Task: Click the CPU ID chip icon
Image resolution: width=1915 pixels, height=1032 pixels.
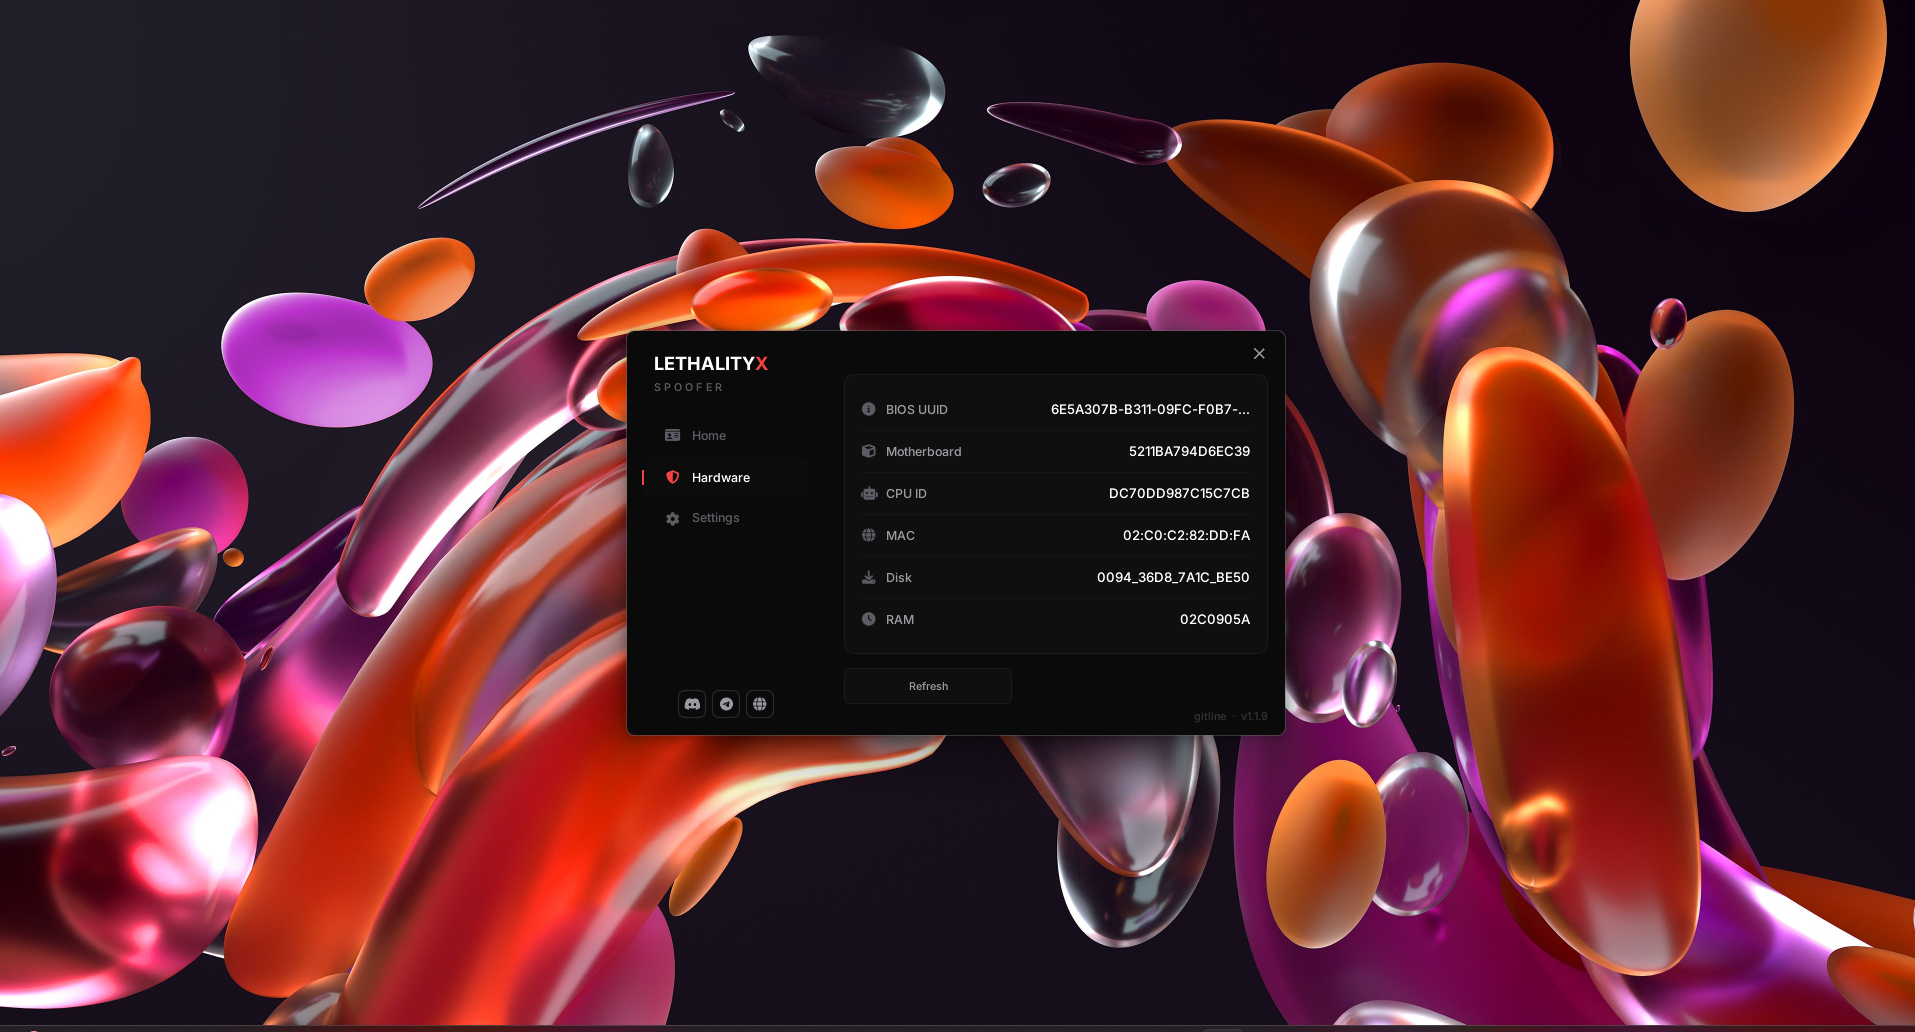Action: point(869,493)
